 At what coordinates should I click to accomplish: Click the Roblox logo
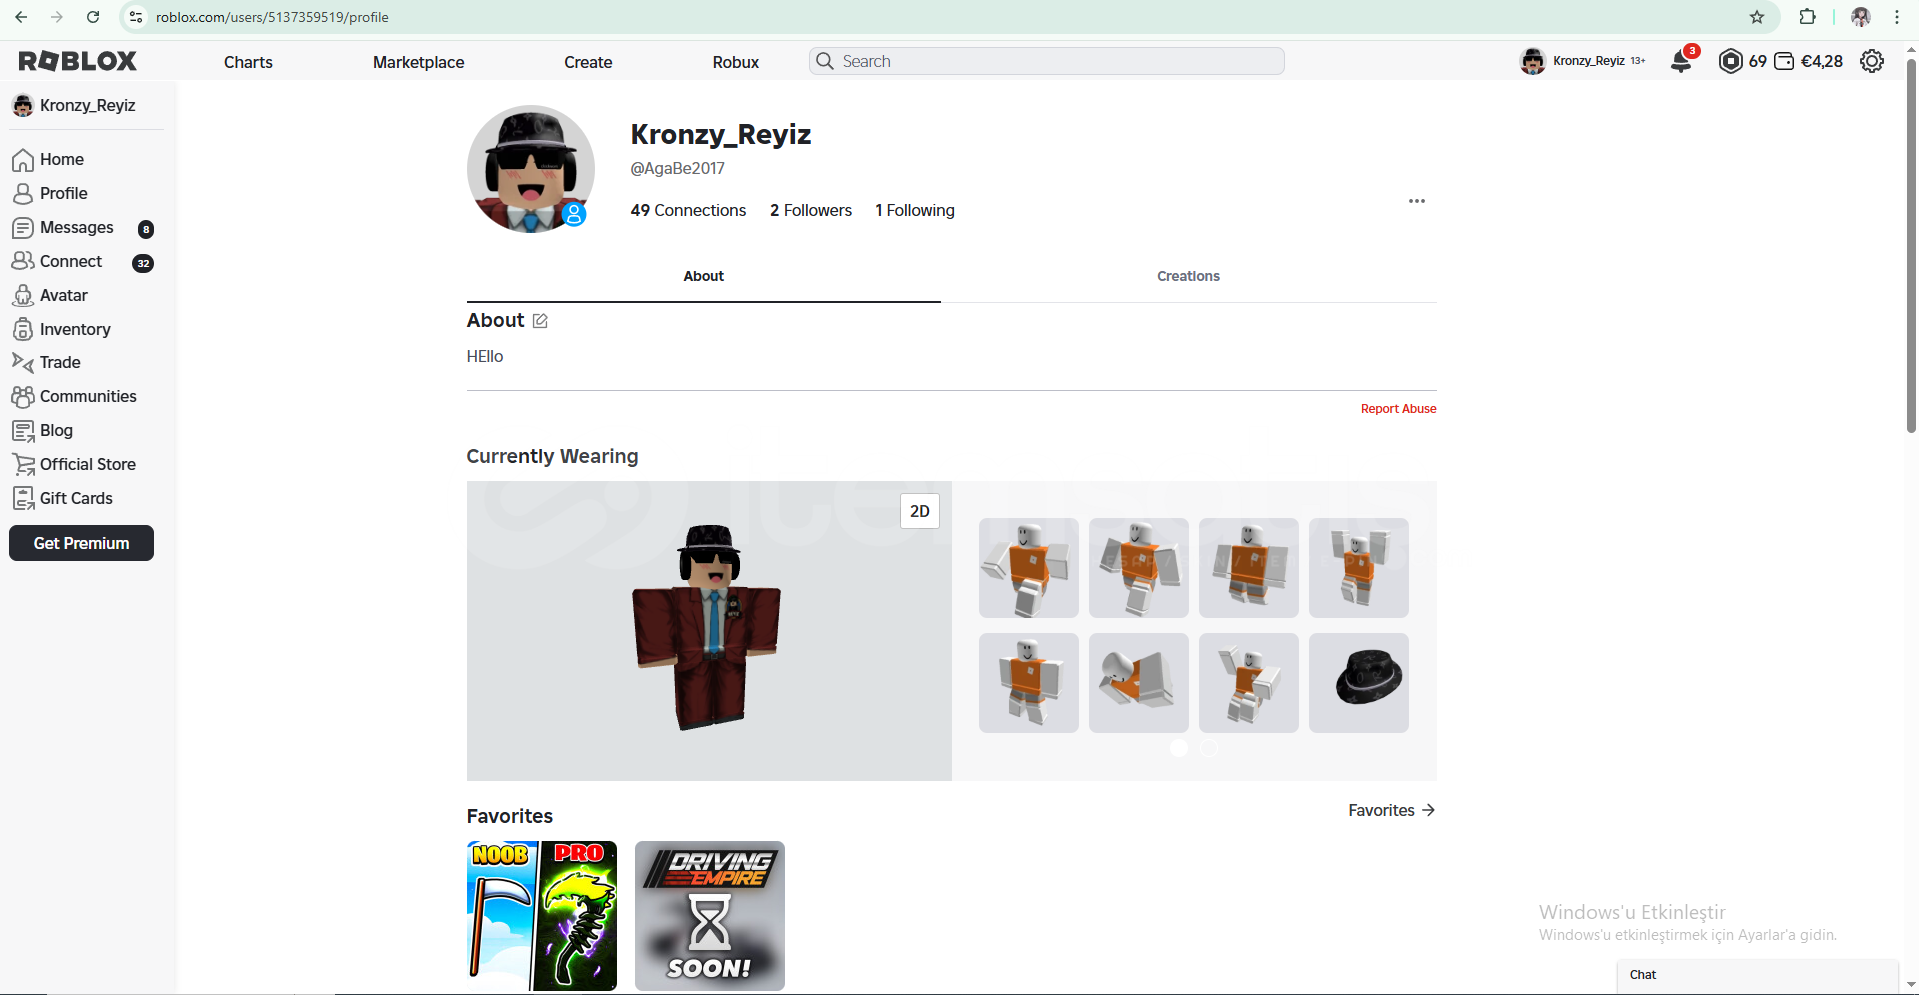[x=77, y=61]
